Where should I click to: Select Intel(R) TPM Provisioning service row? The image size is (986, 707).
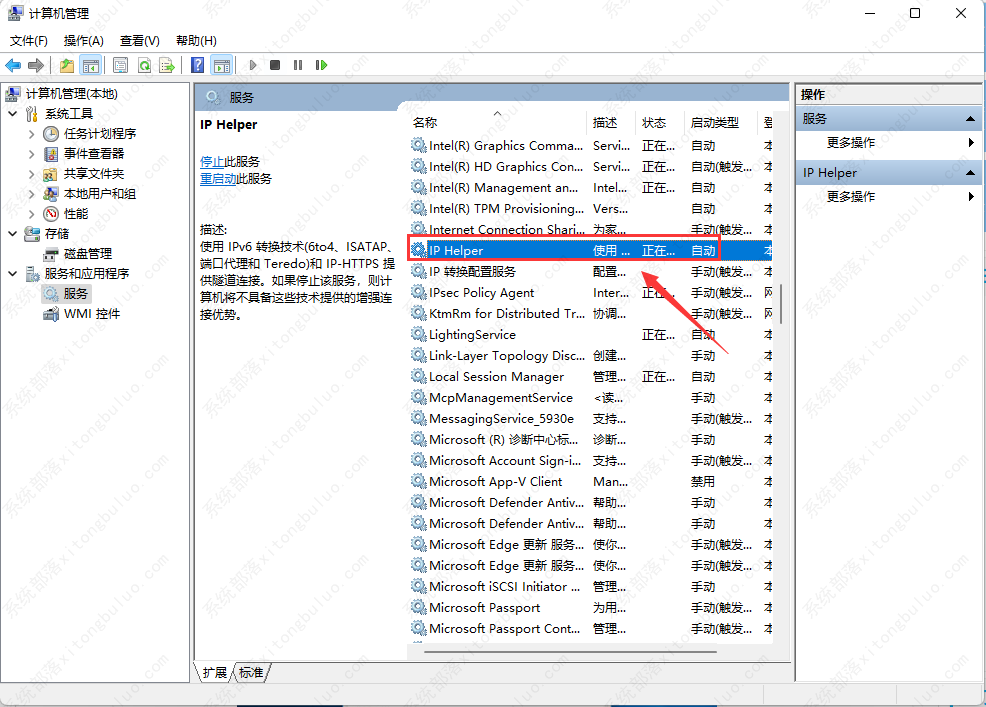coord(591,208)
